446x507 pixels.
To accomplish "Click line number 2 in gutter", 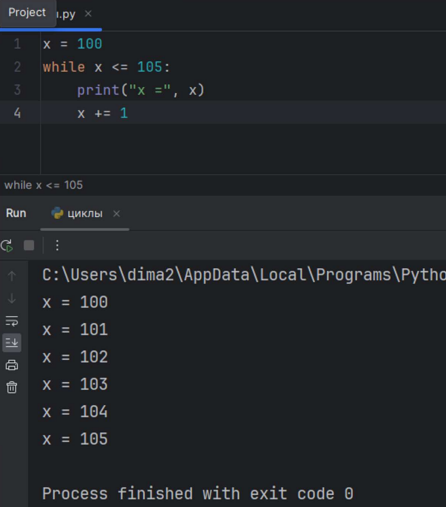I will (17, 67).
